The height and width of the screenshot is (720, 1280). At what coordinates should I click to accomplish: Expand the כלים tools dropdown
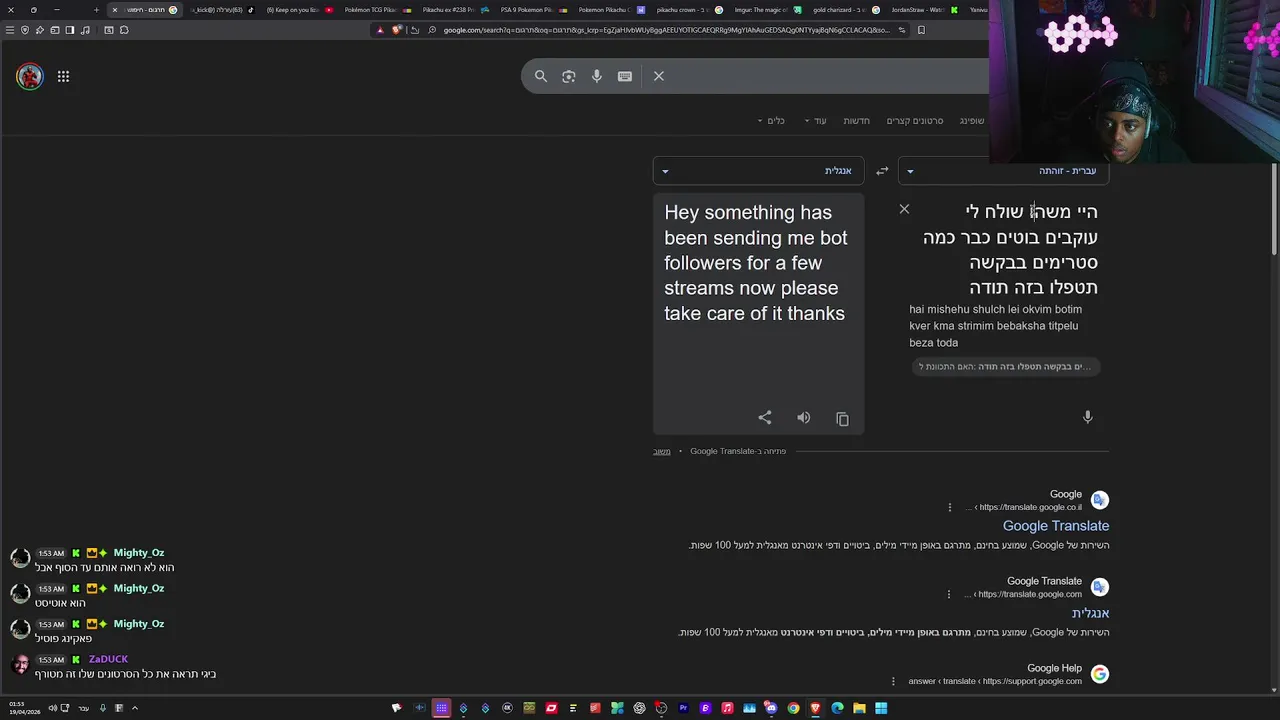(770, 121)
